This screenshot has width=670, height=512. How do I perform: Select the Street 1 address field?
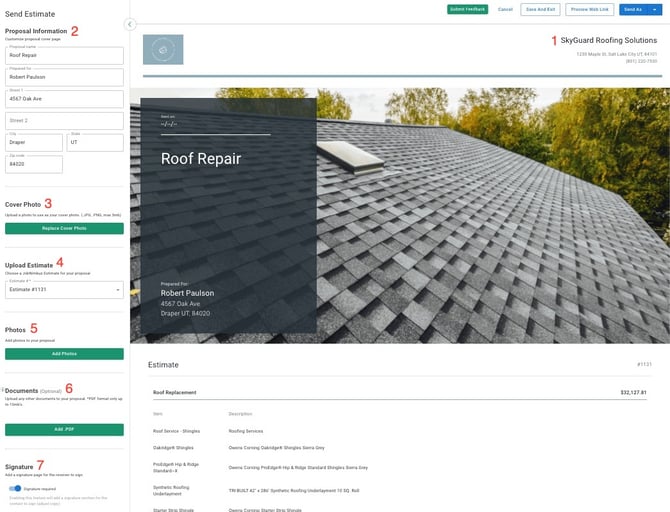click(x=64, y=99)
